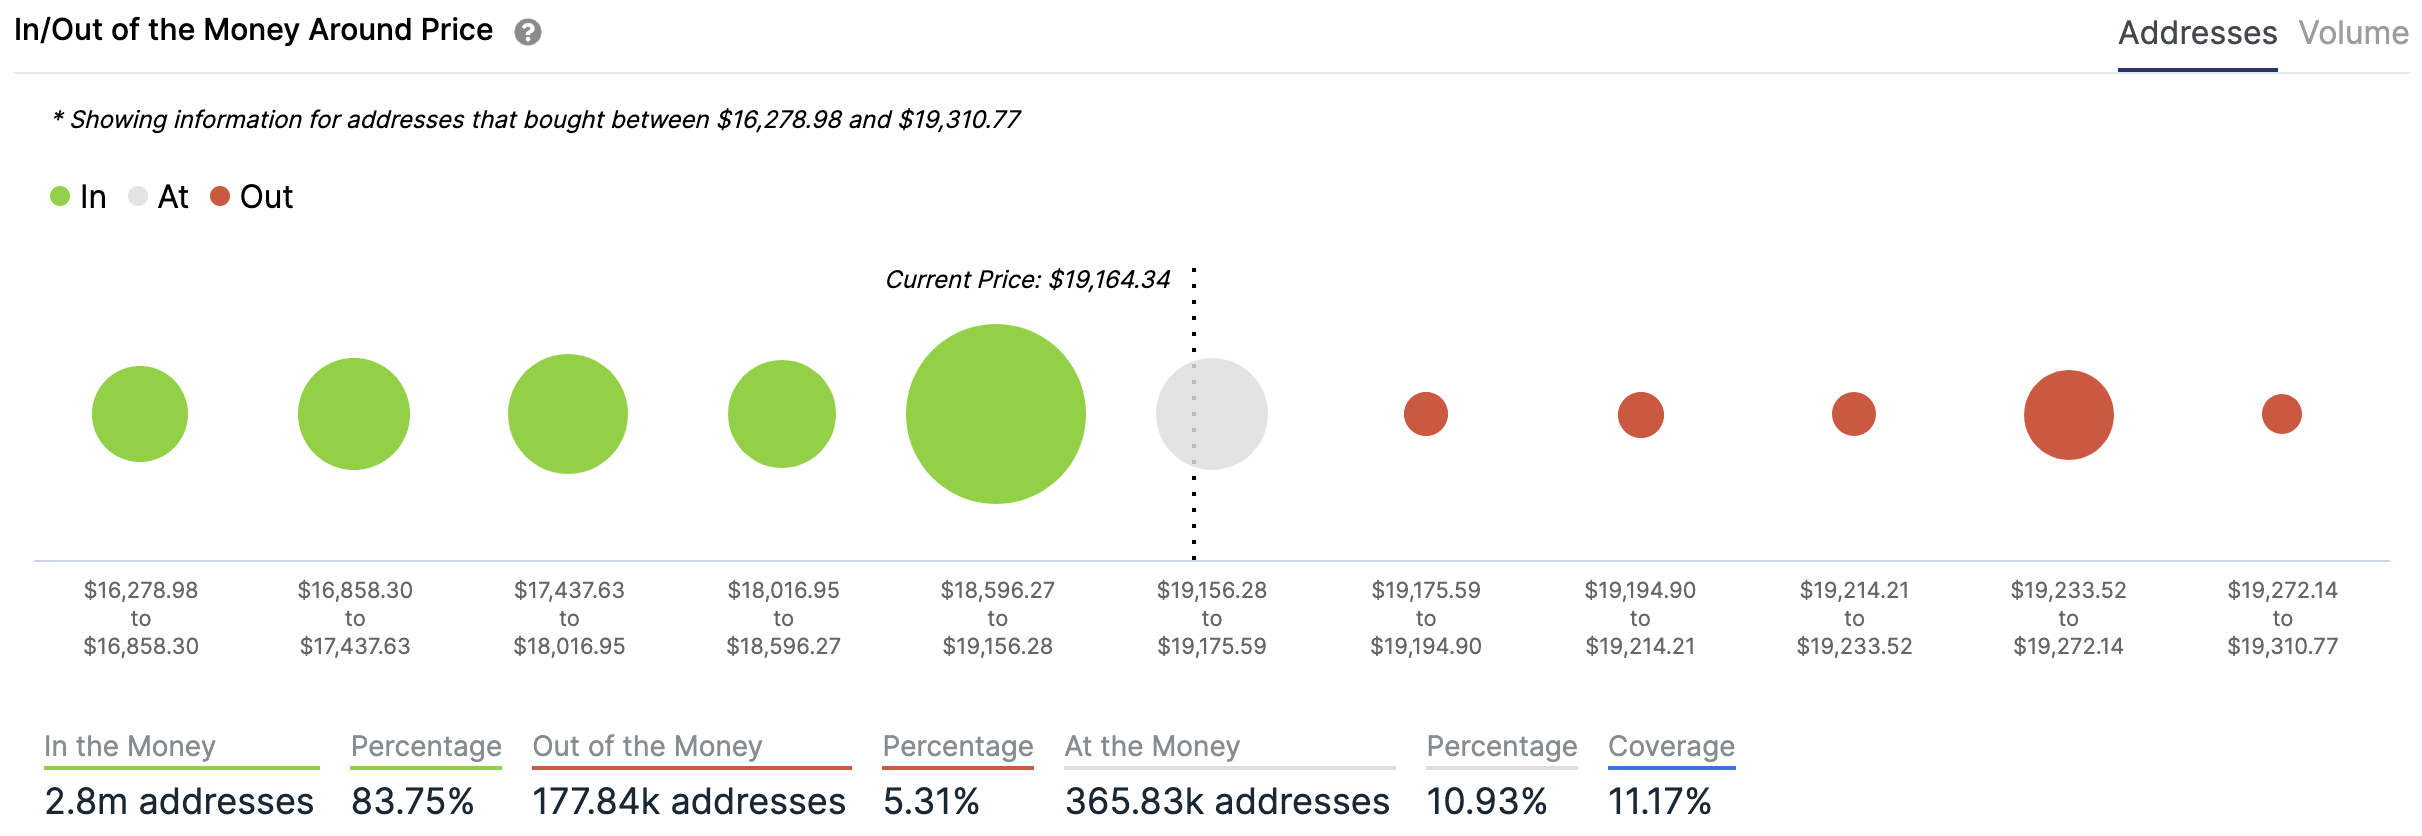Click the rightmost red bubble
This screenshot has height=836, width=2422.
click(2282, 414)
